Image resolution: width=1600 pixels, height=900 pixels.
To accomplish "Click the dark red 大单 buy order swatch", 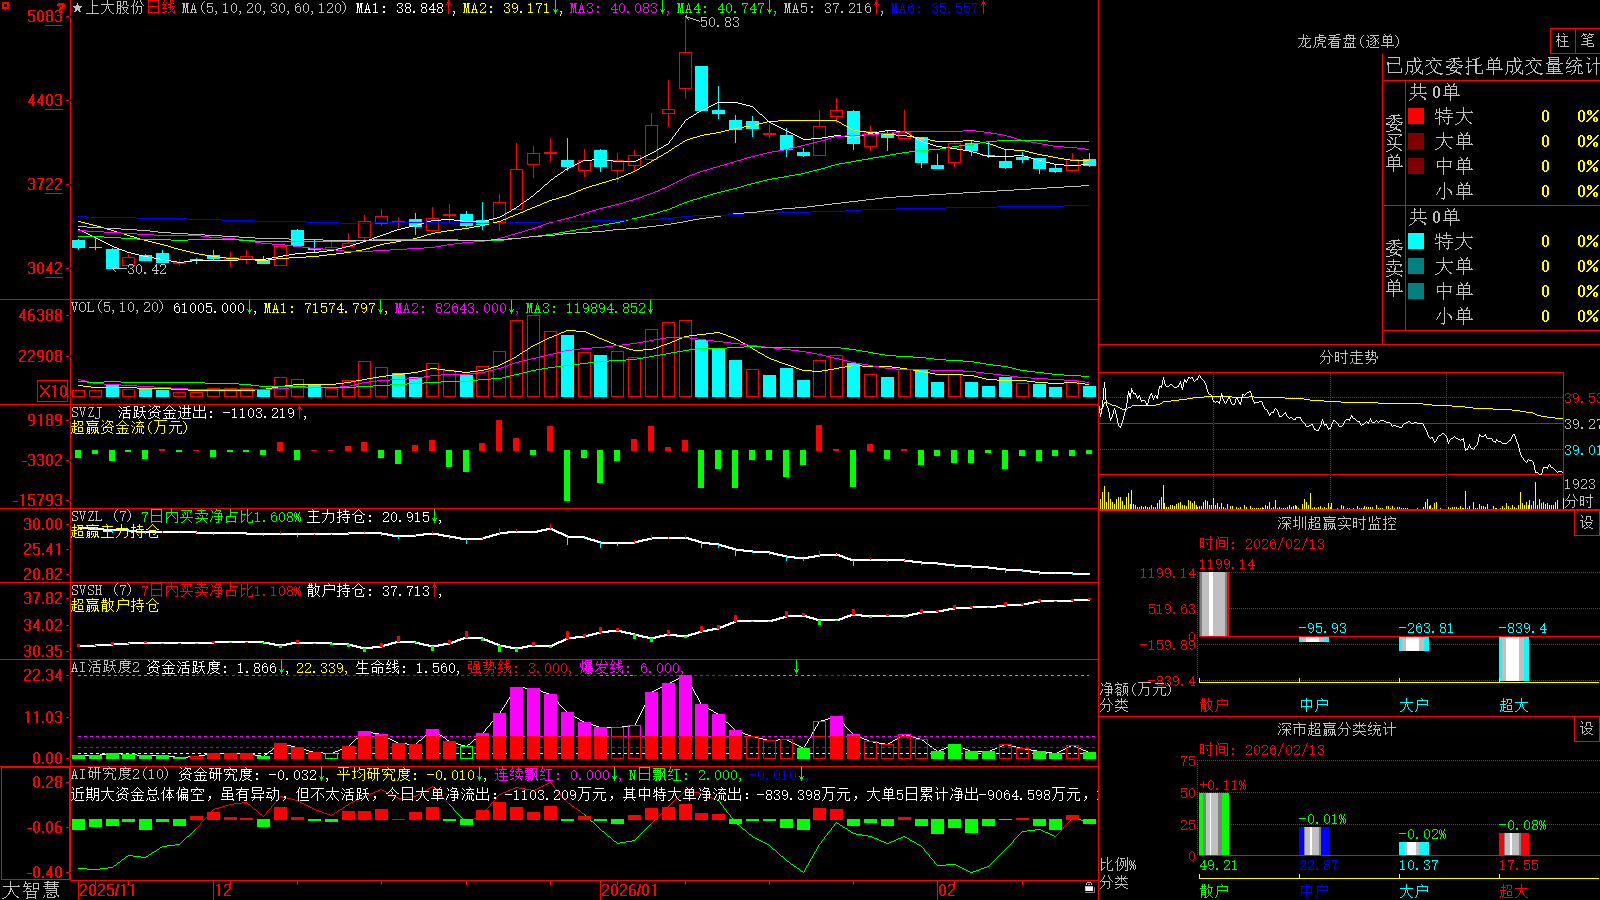I will coord(1416,141).
